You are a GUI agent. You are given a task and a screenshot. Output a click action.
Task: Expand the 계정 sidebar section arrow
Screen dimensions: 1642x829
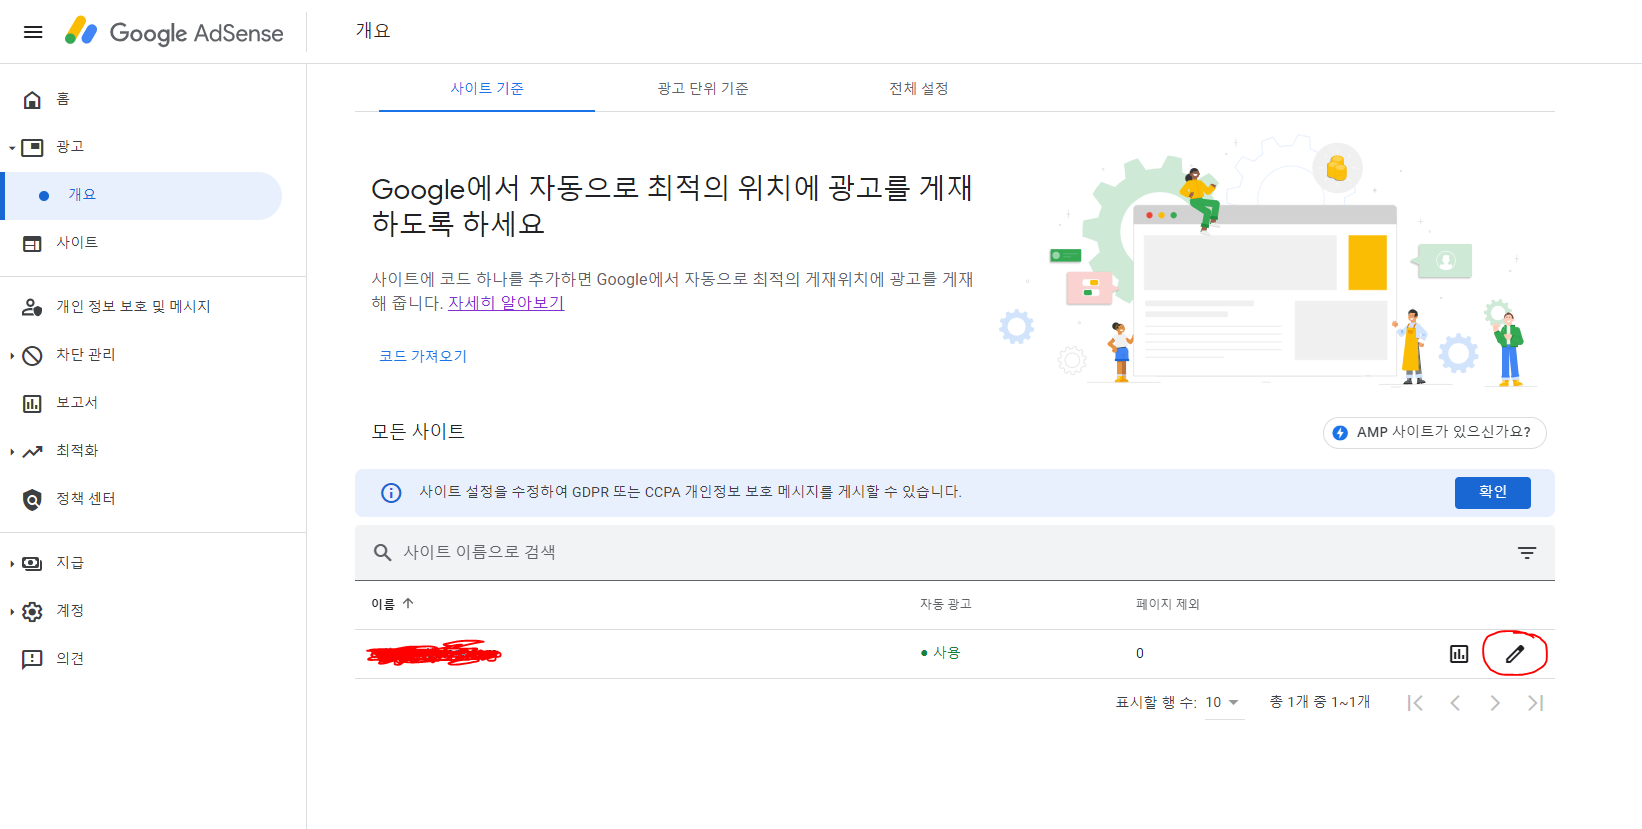point(12,612)
